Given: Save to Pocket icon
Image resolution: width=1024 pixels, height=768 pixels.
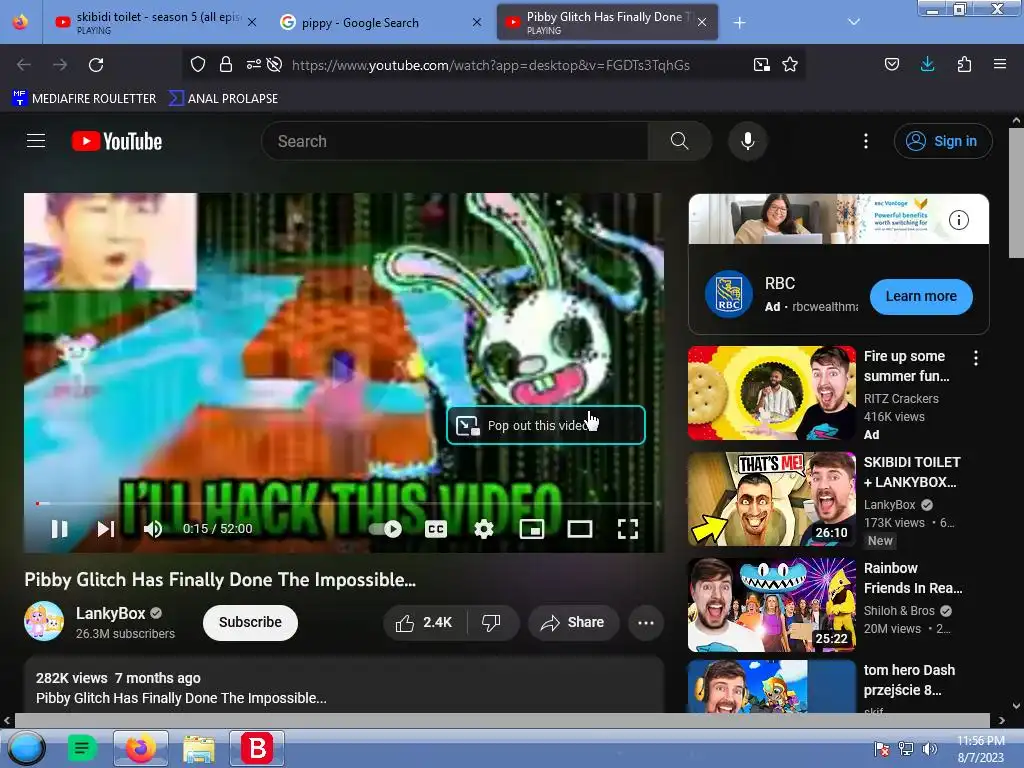Looking at the screenshot, I should click(891, 64).
